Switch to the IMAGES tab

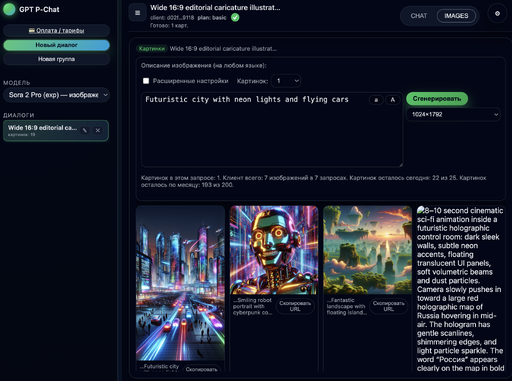tap(456, 16)
